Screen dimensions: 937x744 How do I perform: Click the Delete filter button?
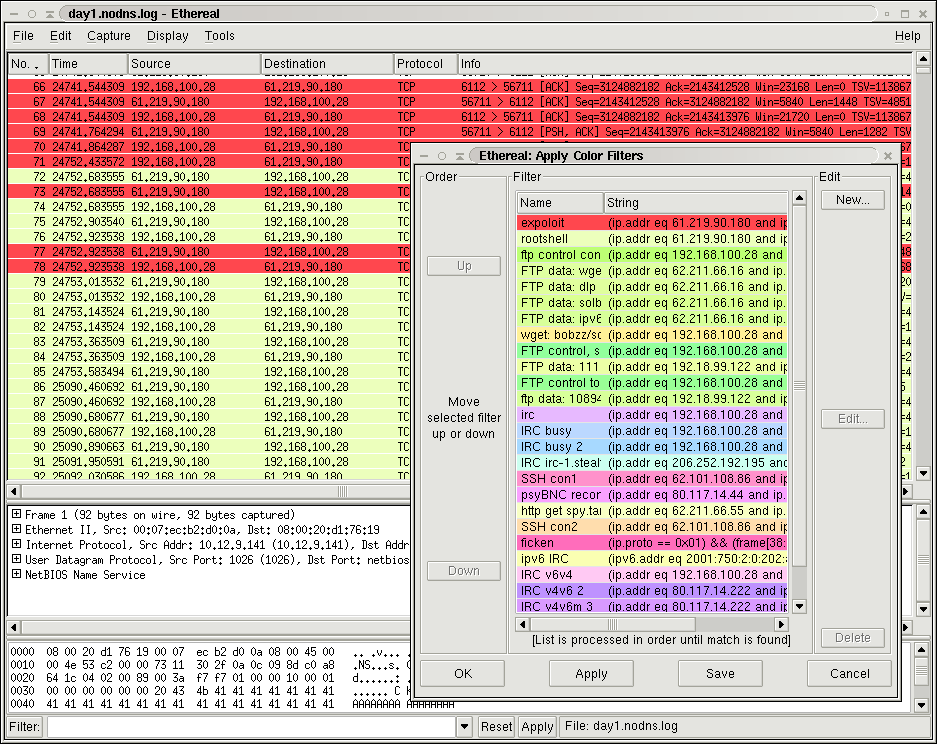tap(853, 638)
